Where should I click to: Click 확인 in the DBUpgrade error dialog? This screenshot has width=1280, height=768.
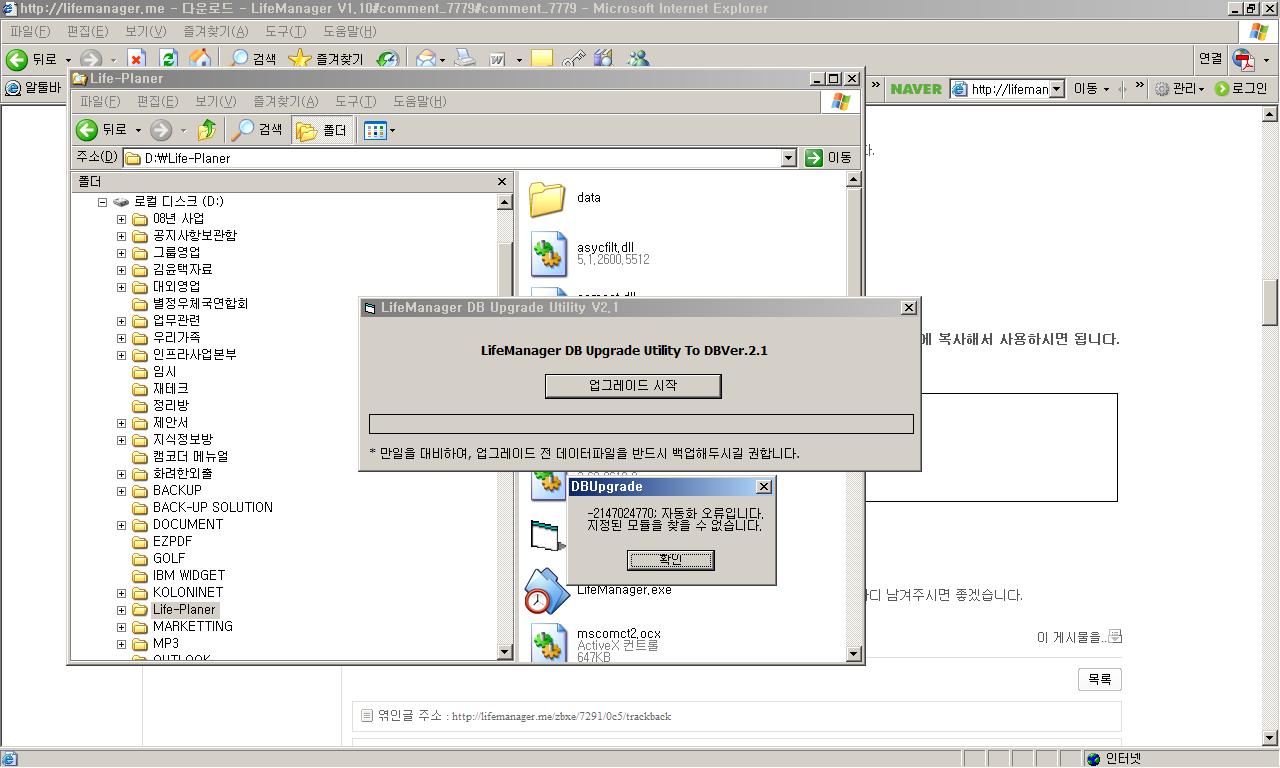(x=670, y=560)
